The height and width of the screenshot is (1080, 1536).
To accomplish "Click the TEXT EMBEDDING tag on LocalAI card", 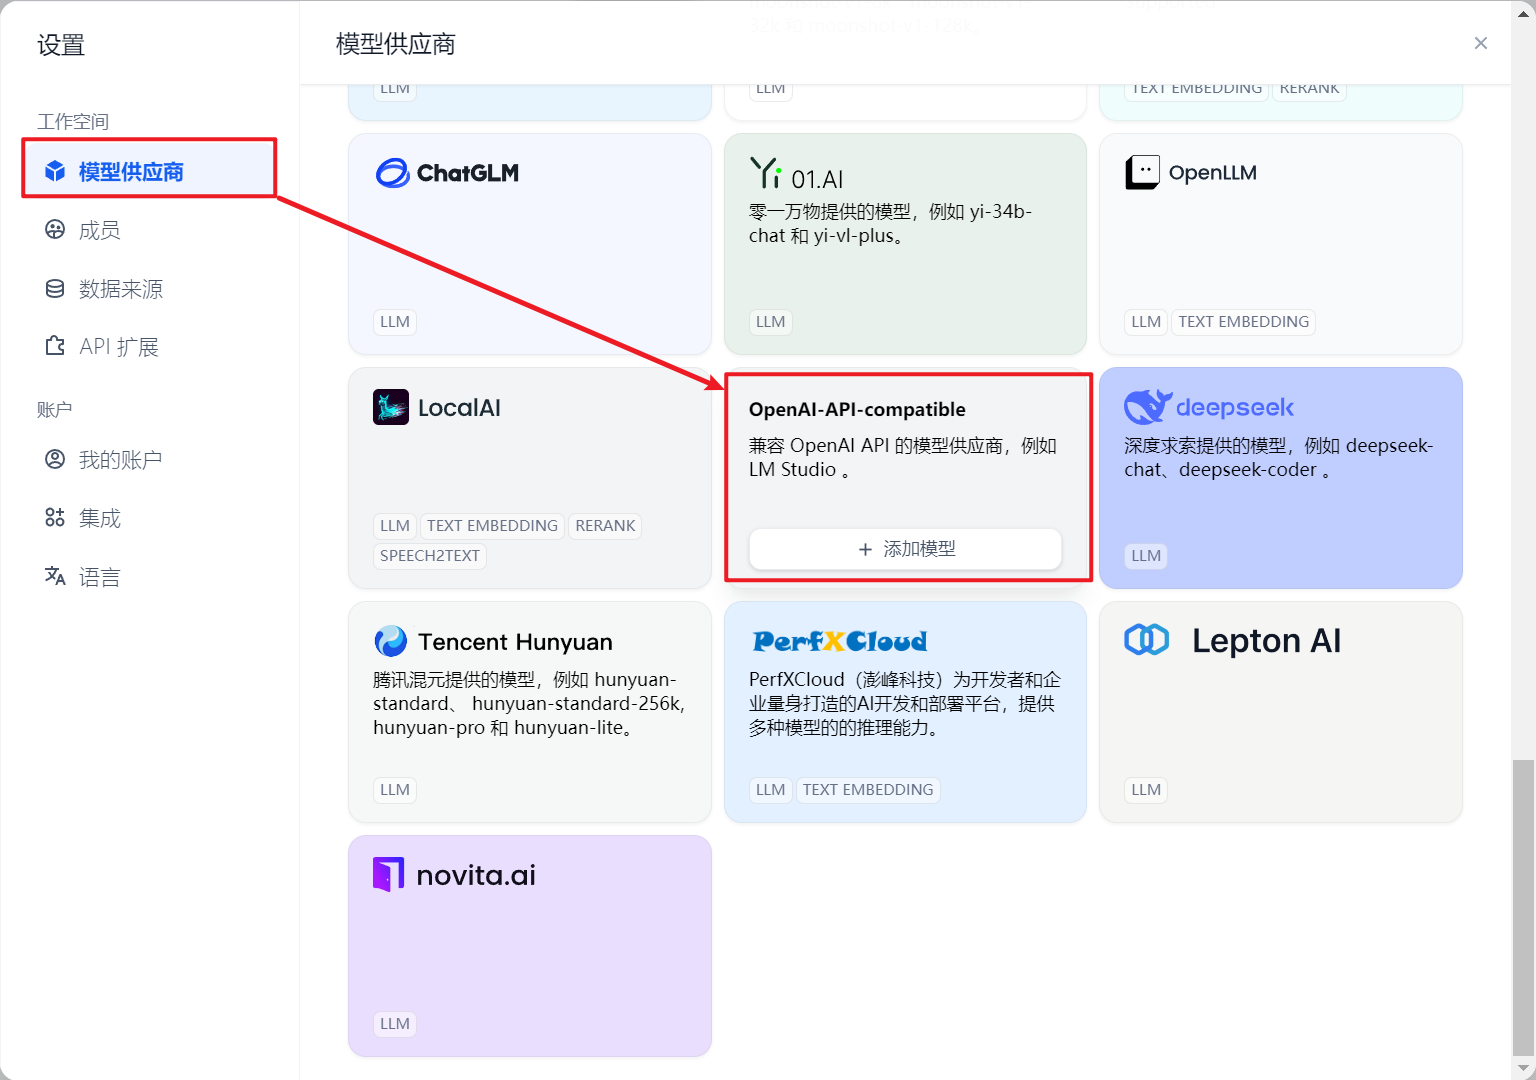I will coord(492,525).
